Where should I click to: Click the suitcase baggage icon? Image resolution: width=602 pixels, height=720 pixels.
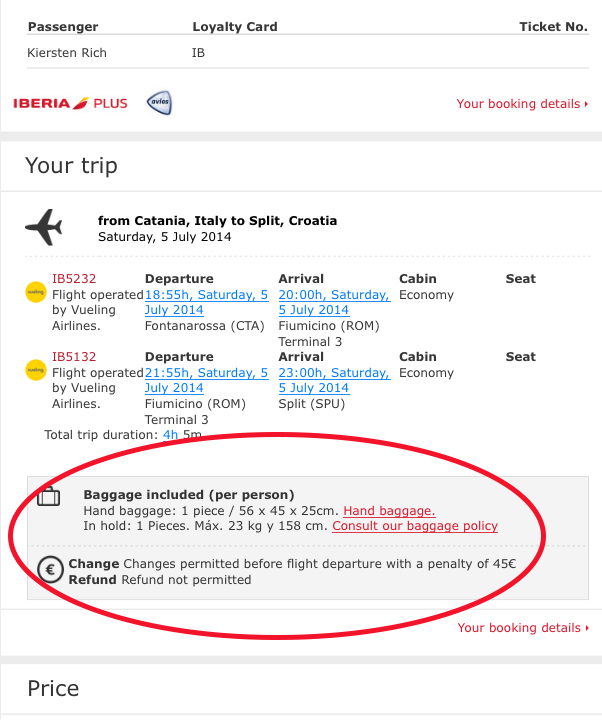pos(49,496)
